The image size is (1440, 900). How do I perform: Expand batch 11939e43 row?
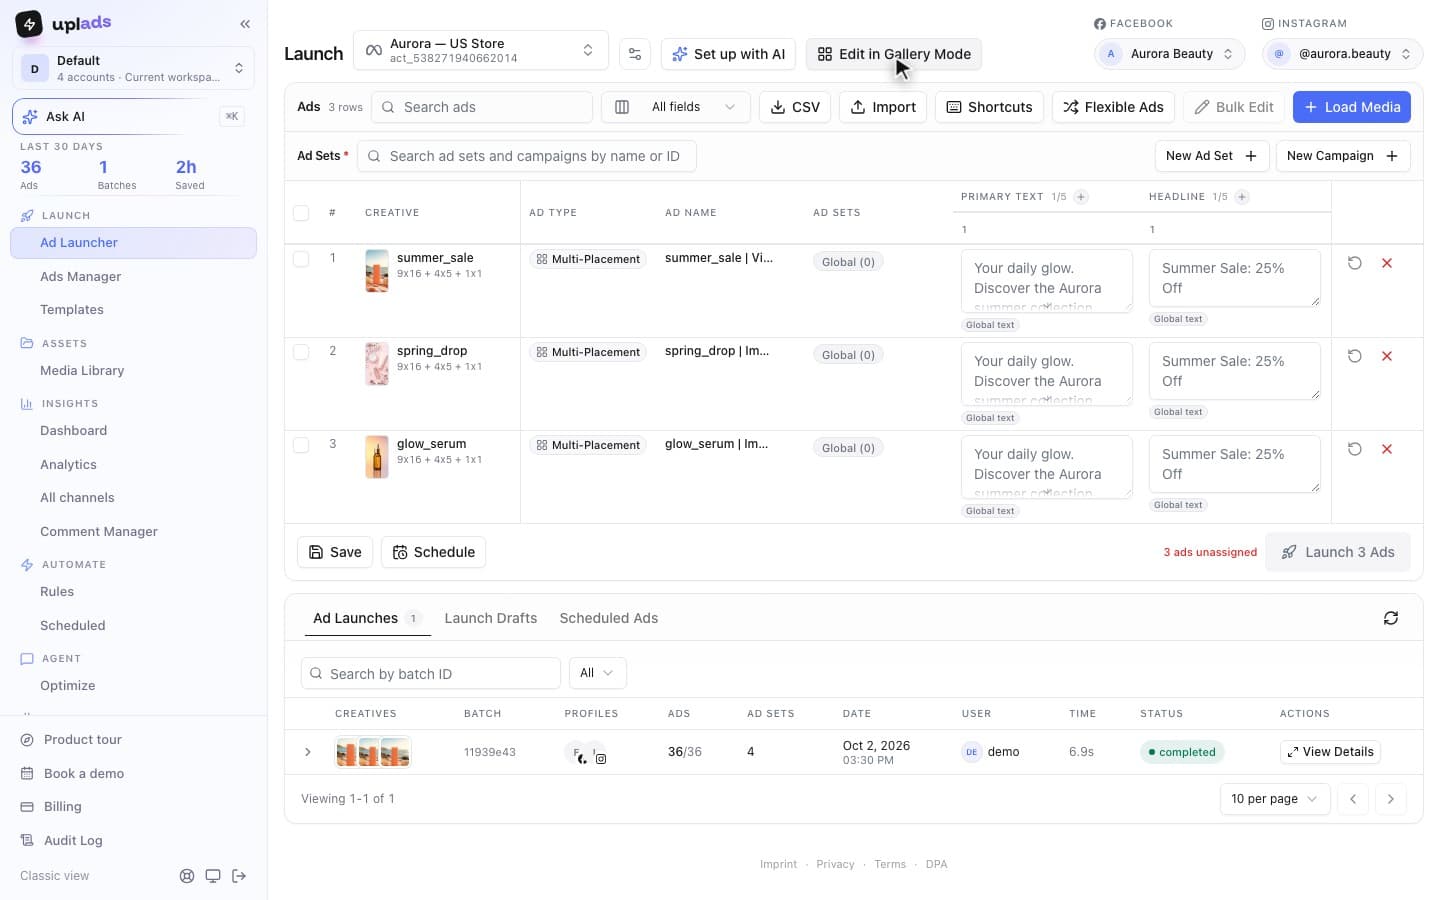click(x=308, y=752)
